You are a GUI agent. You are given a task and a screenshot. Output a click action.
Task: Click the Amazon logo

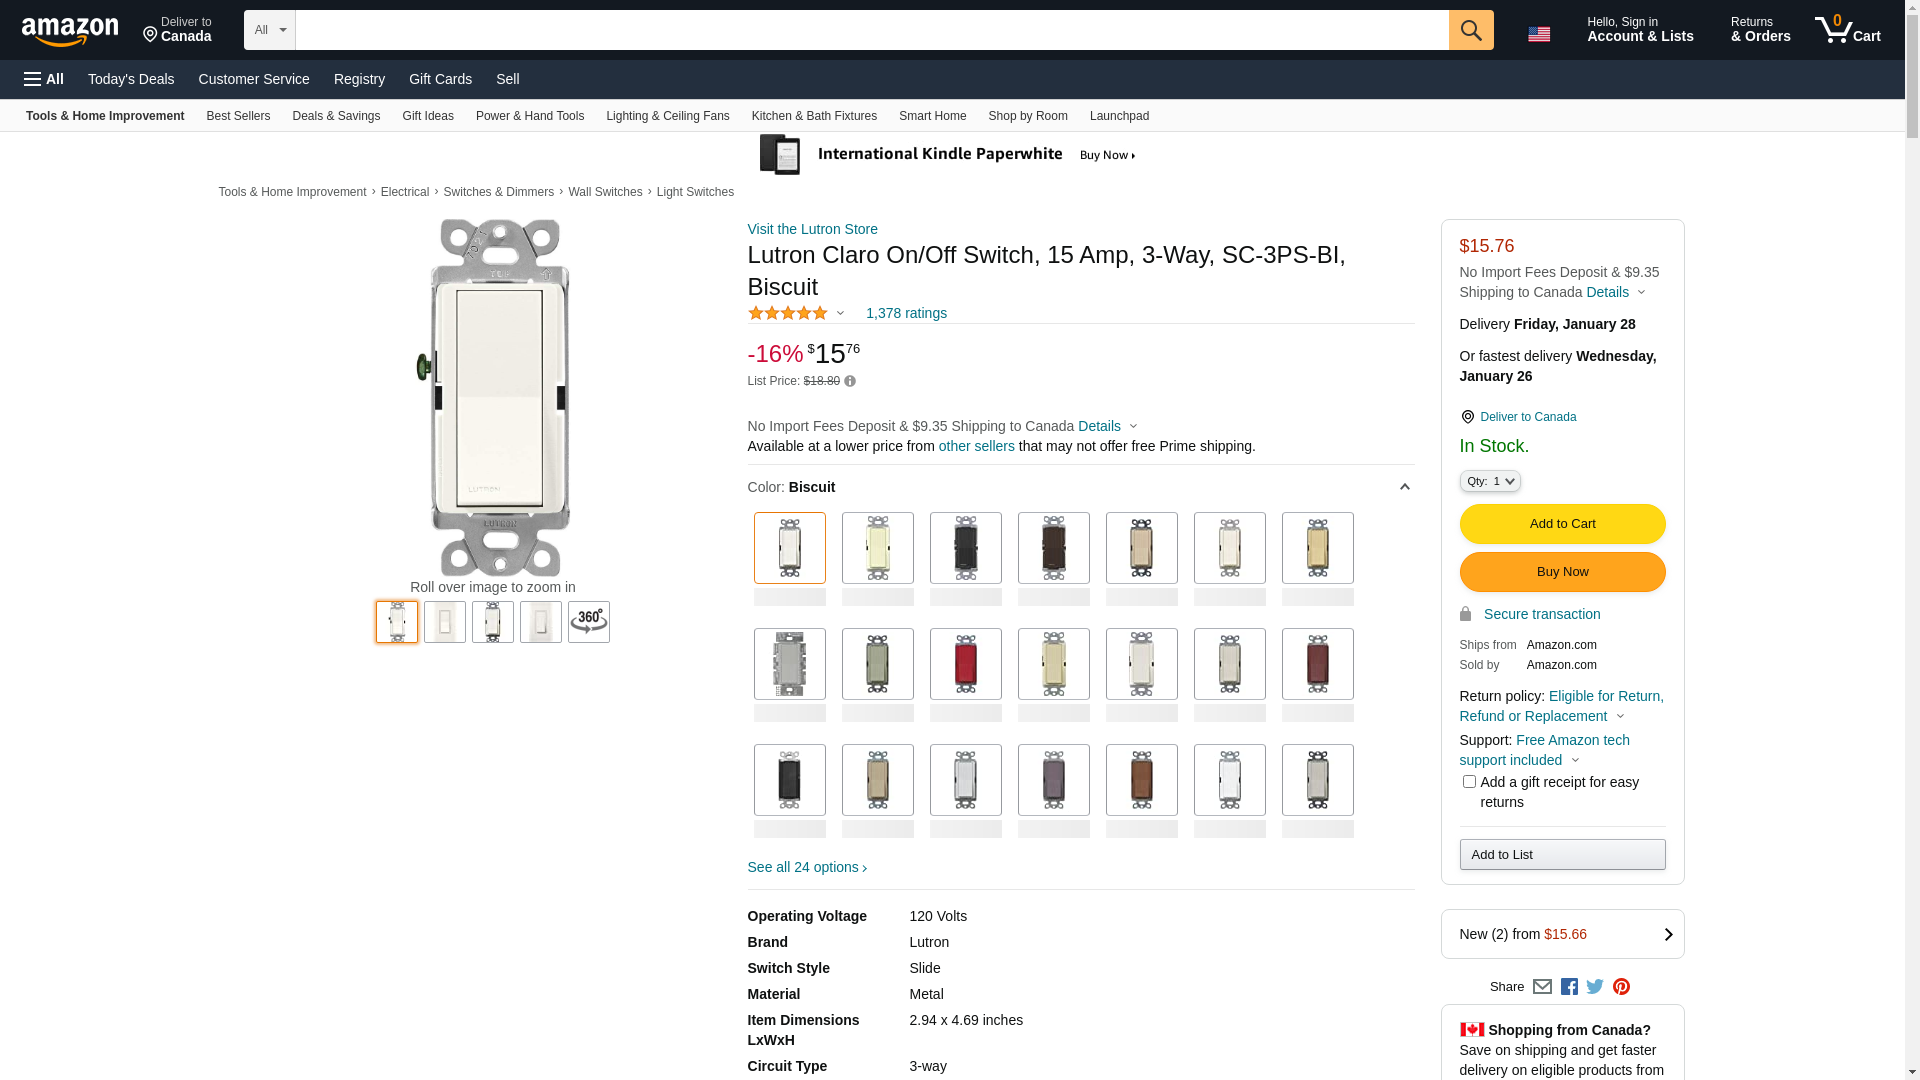tap(70, 32)
